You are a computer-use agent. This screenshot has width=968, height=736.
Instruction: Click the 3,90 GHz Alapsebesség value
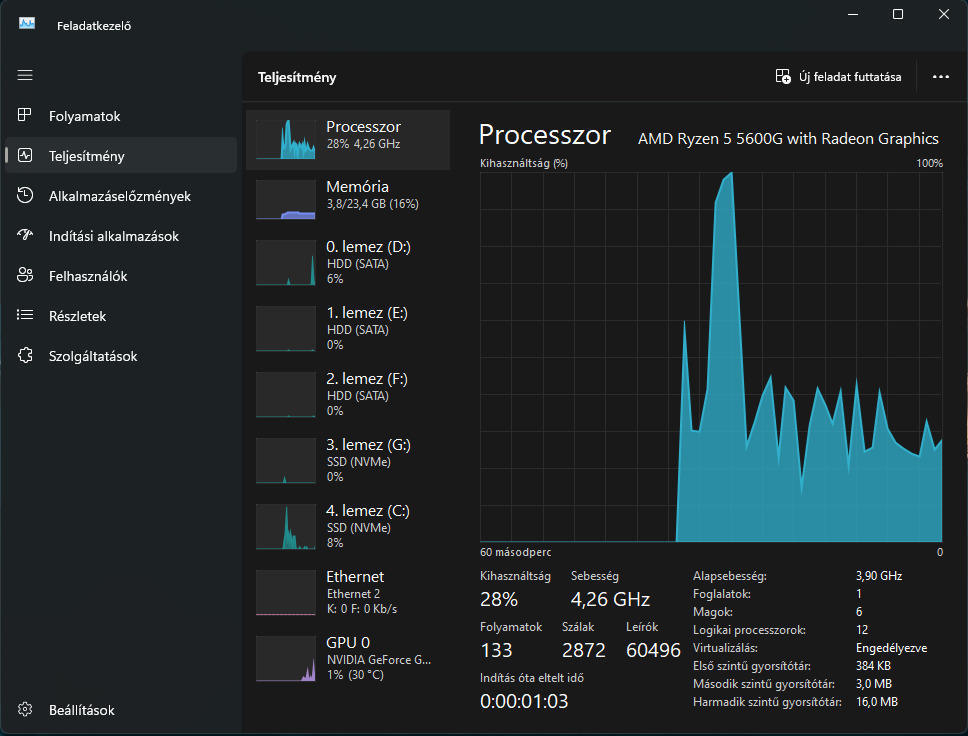[x=879, y=575]
